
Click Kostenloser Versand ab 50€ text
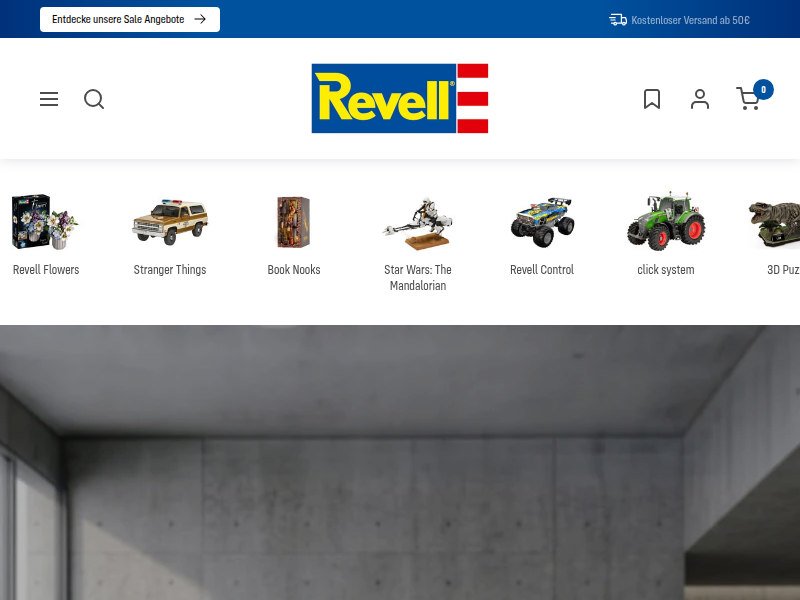[690, 20]
